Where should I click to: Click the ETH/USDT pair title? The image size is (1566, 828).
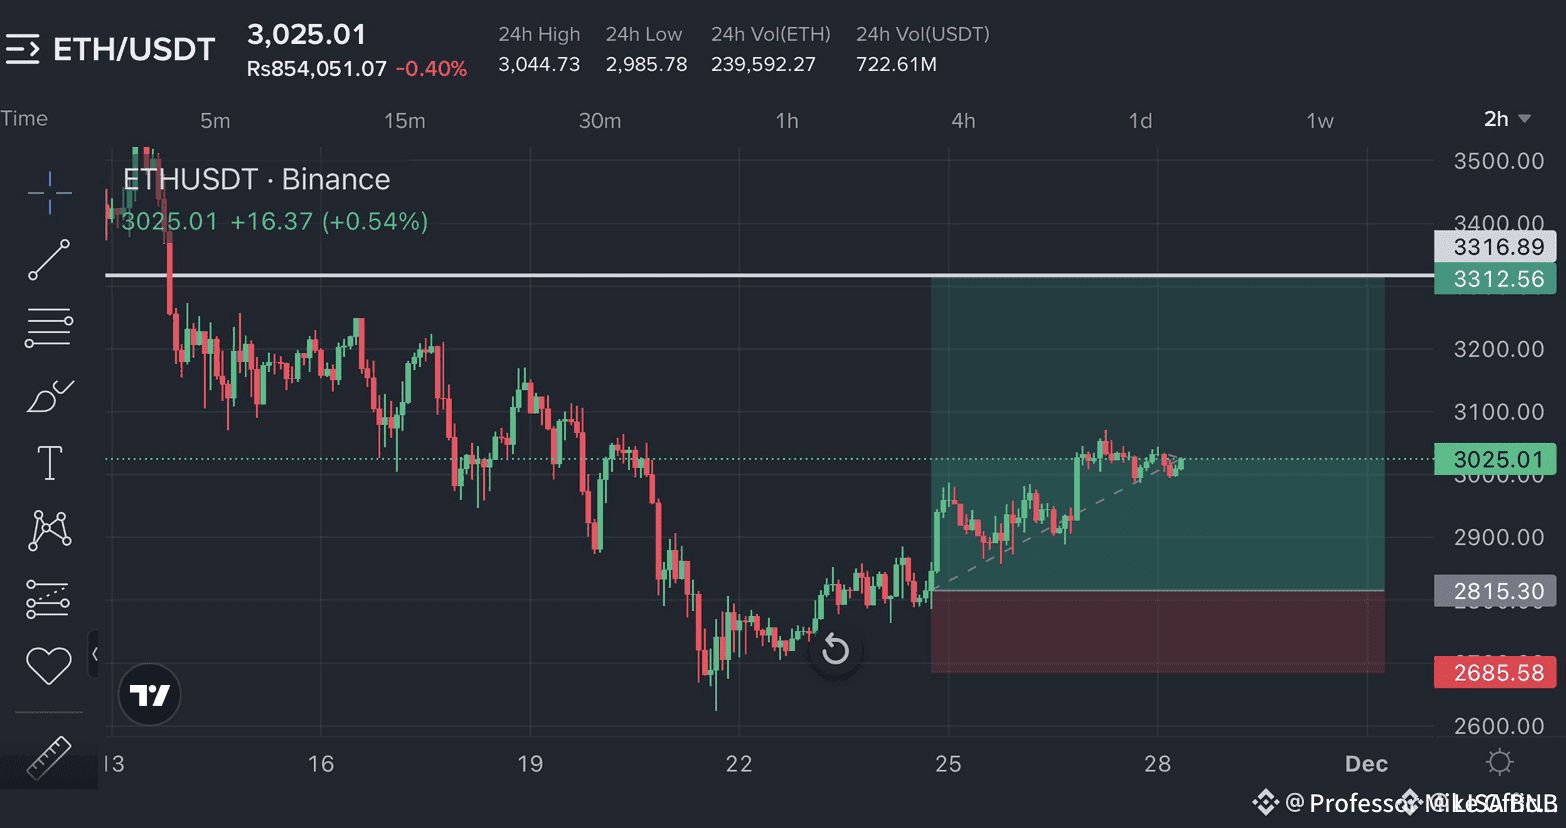[x=134, y=49]
